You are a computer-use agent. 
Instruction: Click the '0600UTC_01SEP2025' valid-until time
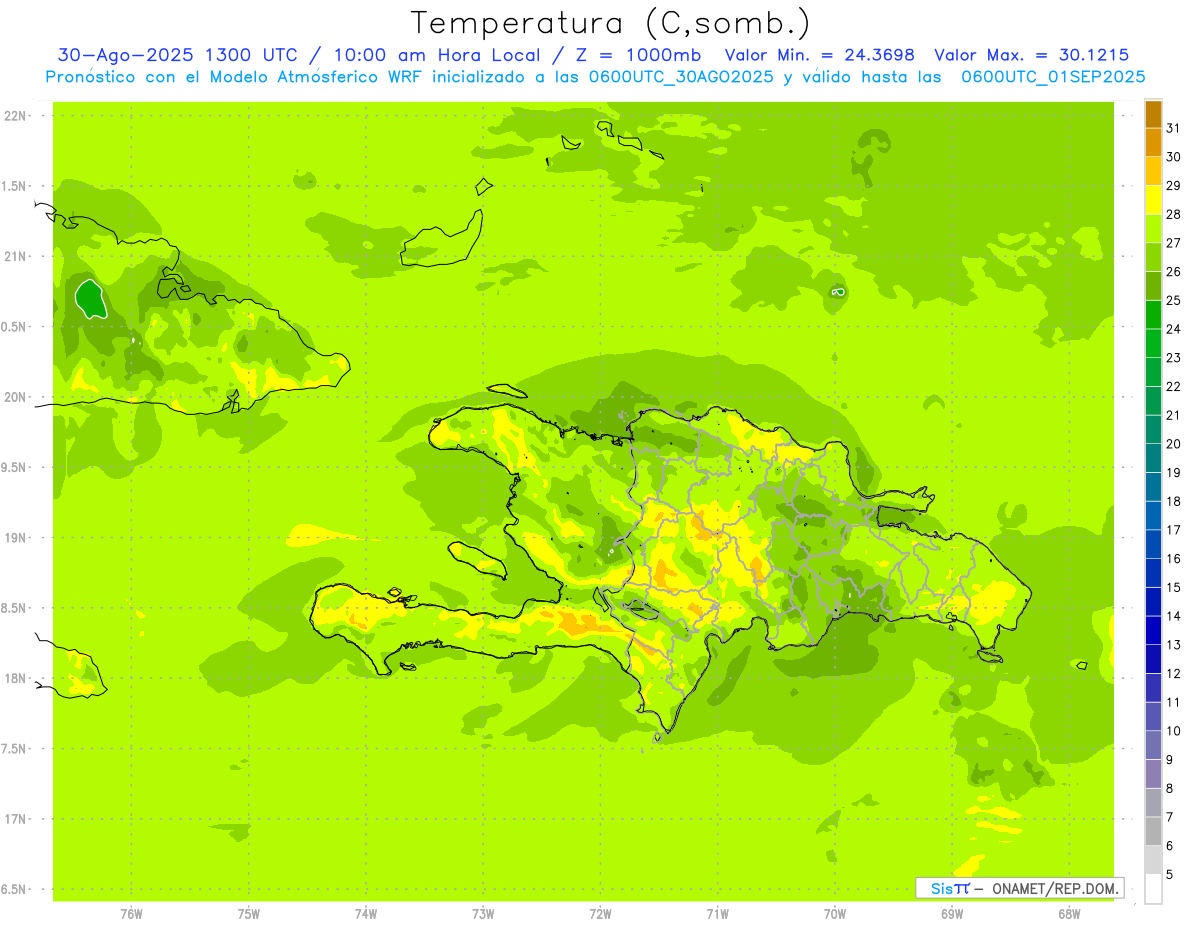point(1053,77)
